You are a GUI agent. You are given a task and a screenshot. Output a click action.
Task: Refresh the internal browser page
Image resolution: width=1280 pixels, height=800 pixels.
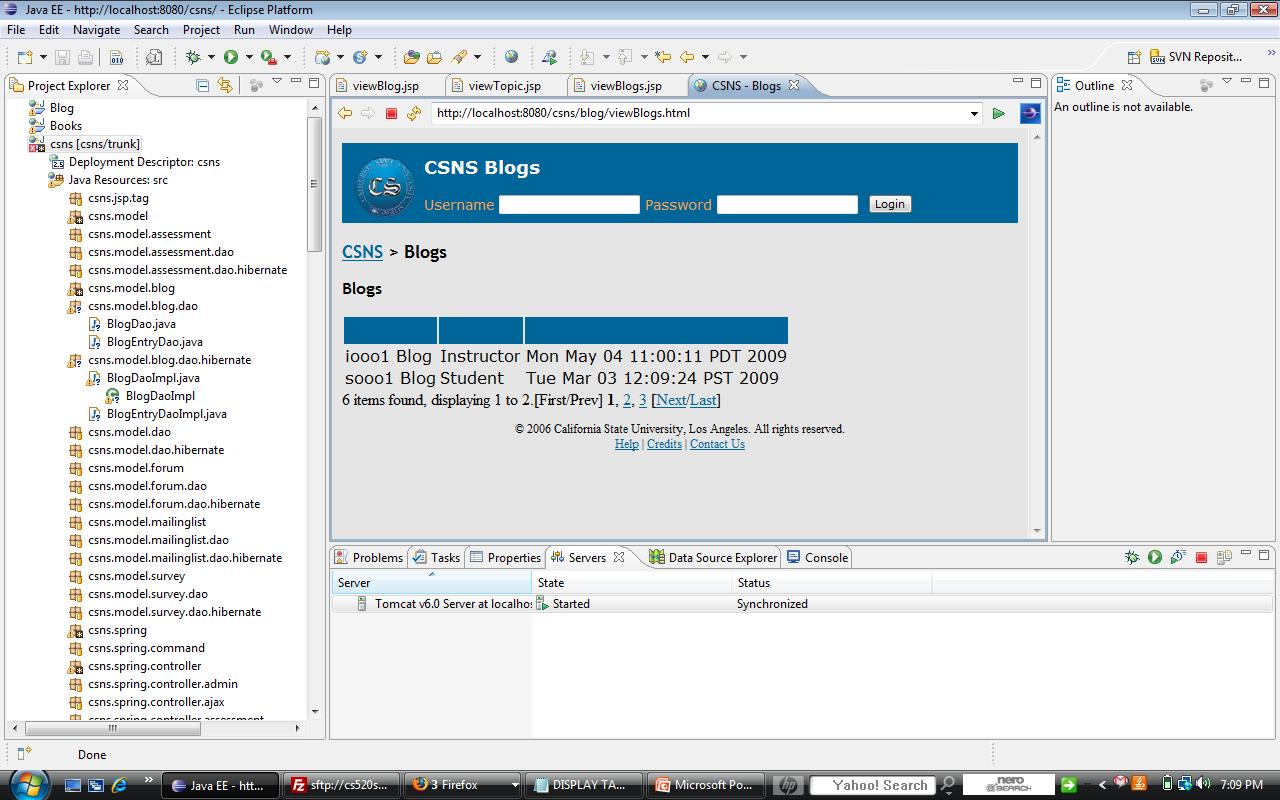[414, 114]
